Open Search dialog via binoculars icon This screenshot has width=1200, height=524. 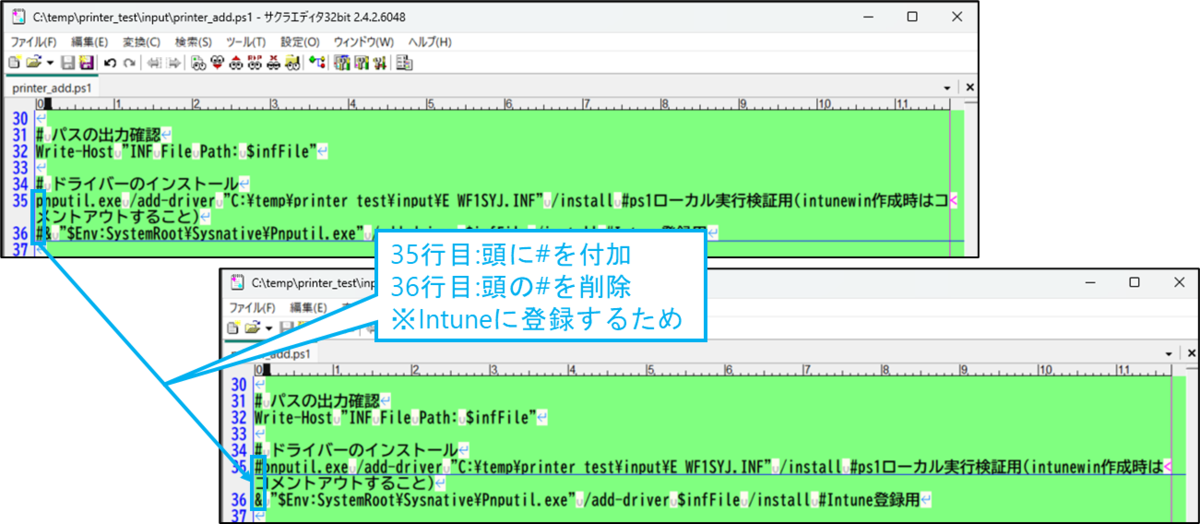click(198, 63)
